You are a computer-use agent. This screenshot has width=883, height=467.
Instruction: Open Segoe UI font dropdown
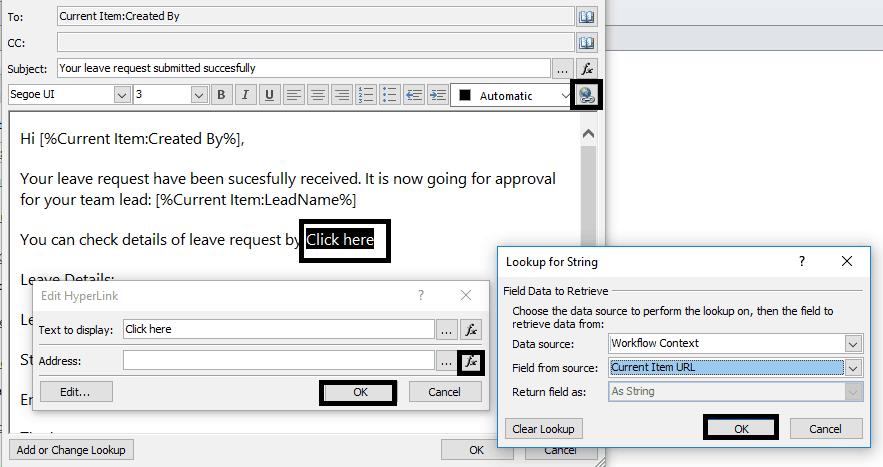coord(122,95)
